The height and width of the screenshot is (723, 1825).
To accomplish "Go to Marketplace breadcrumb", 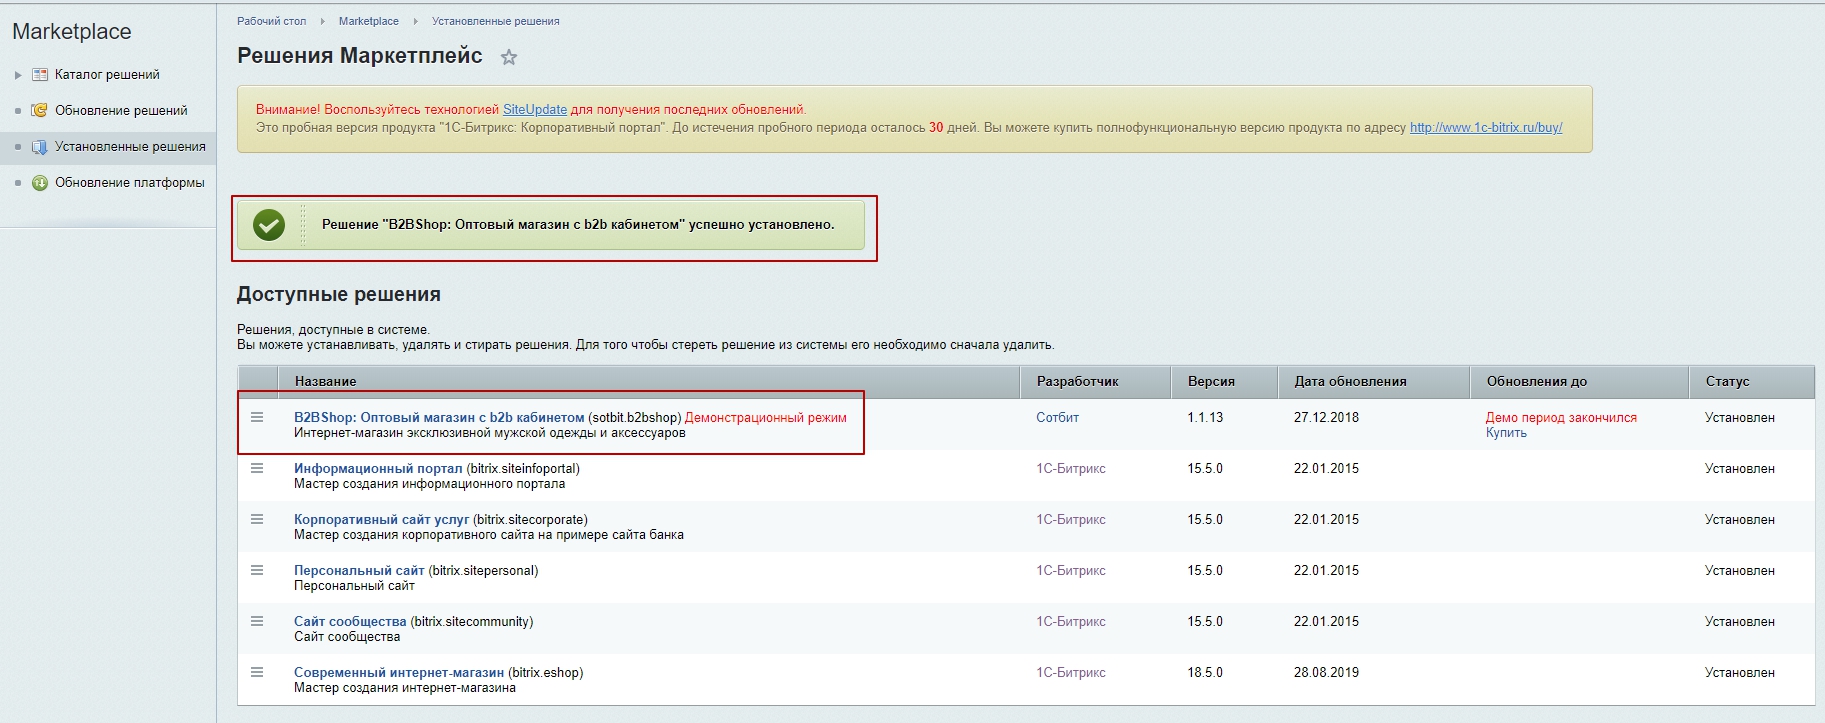I will coord(368,21).
